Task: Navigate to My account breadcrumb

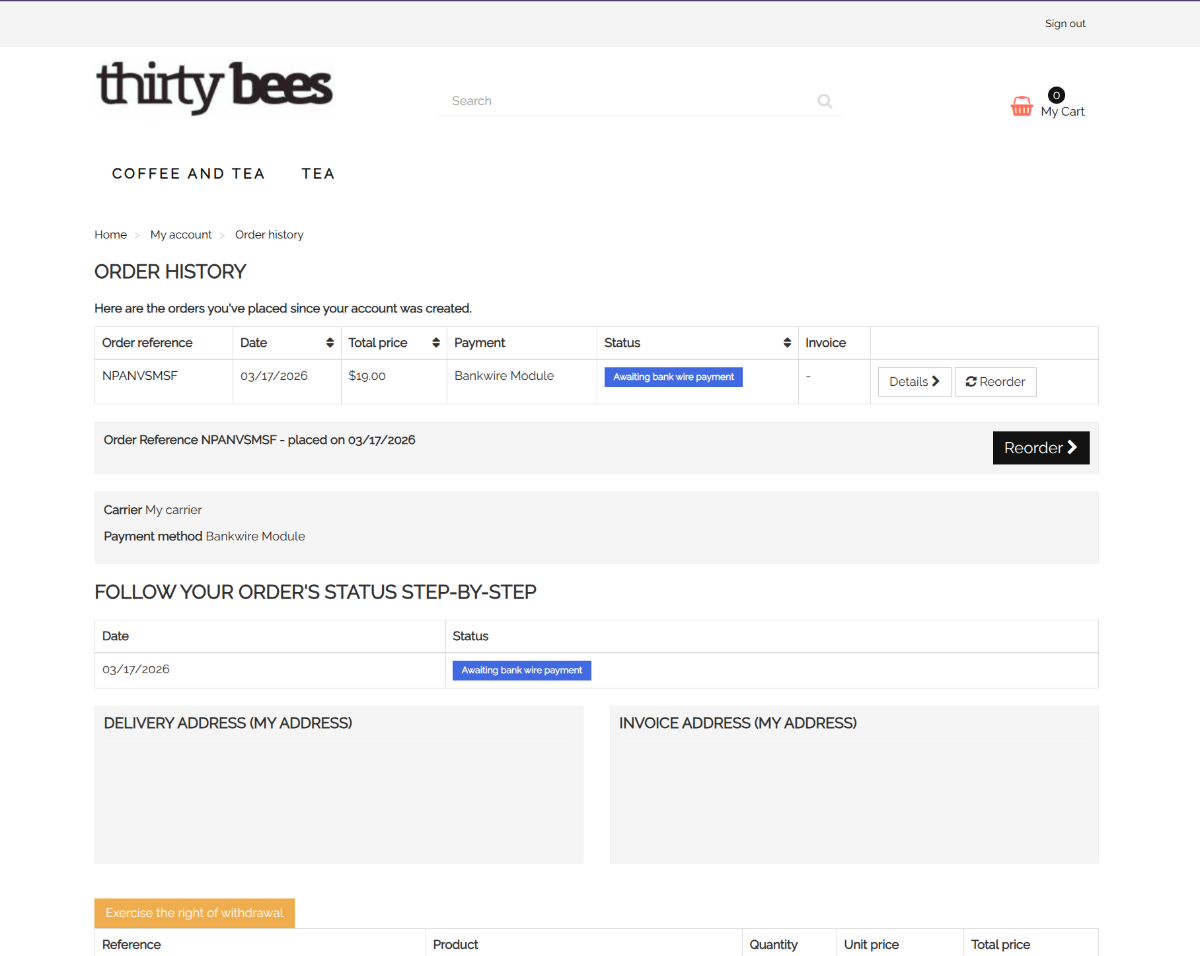Action: tap(181, 235)
